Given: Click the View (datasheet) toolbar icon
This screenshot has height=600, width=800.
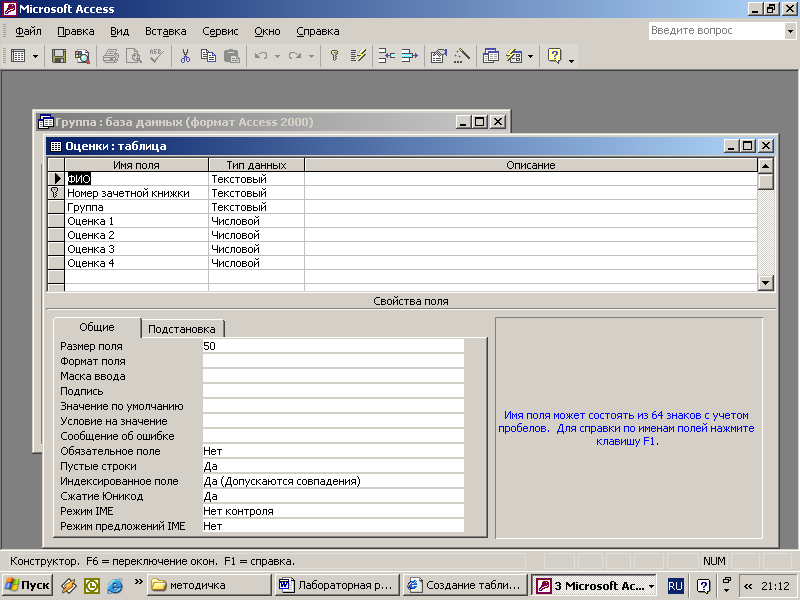Looking at the screenshot, I should pyautogui.click(x=18, y=56).
